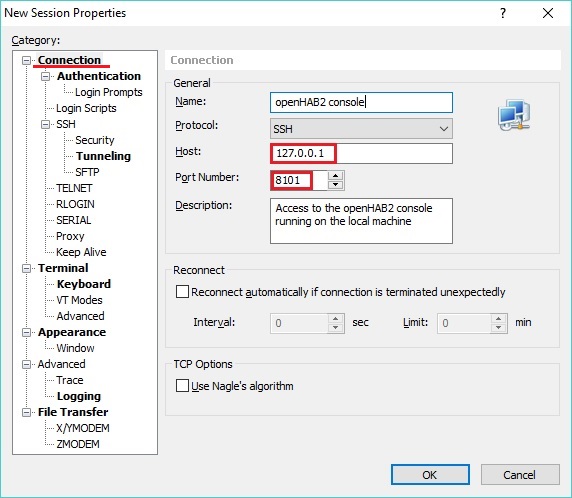
Task: Collapse the File Transfer tree node
Action: pyautogui.click(x=26, y=412)
